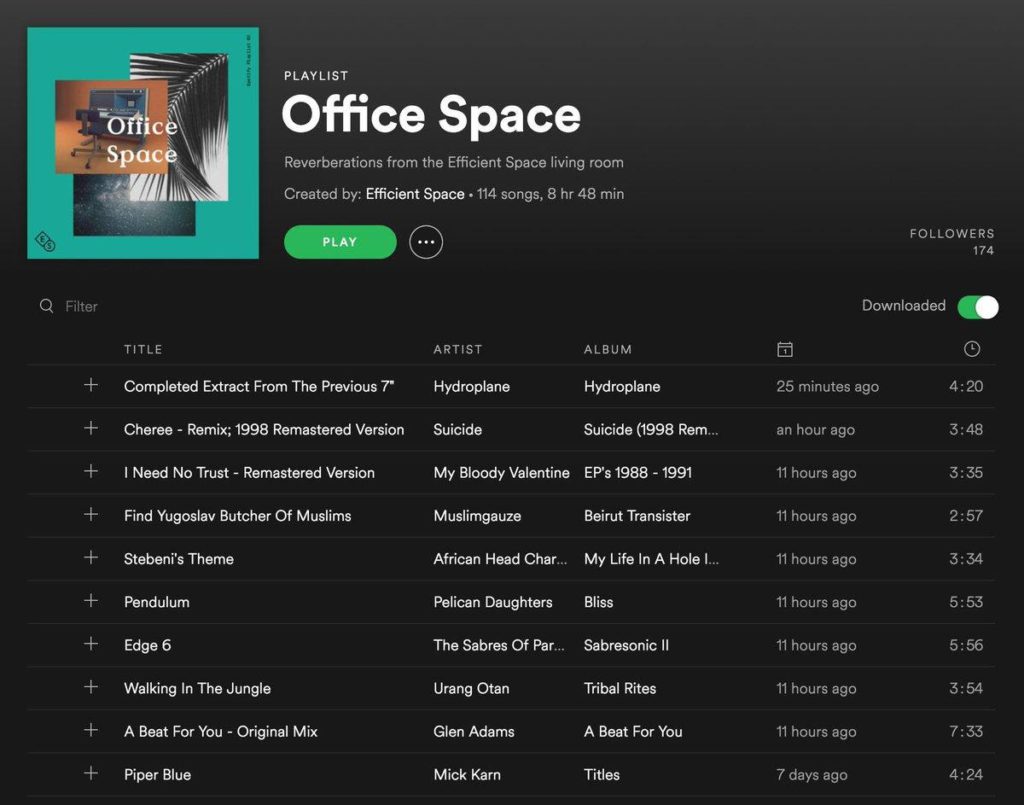The height and width of the screenshot is (805, 1024).
Task: Sort tracks by ALBUM column header
Action: (607, 349)
